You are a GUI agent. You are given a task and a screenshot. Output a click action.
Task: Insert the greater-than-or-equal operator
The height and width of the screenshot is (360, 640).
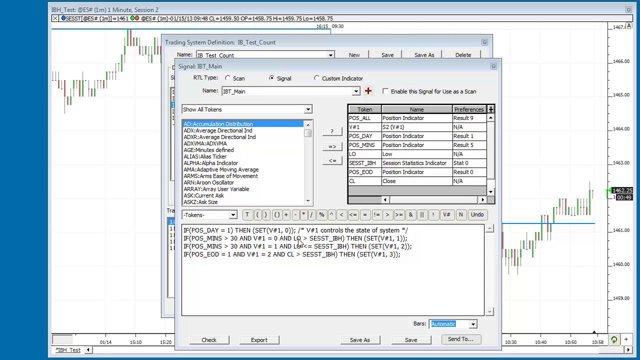point(399,215)
